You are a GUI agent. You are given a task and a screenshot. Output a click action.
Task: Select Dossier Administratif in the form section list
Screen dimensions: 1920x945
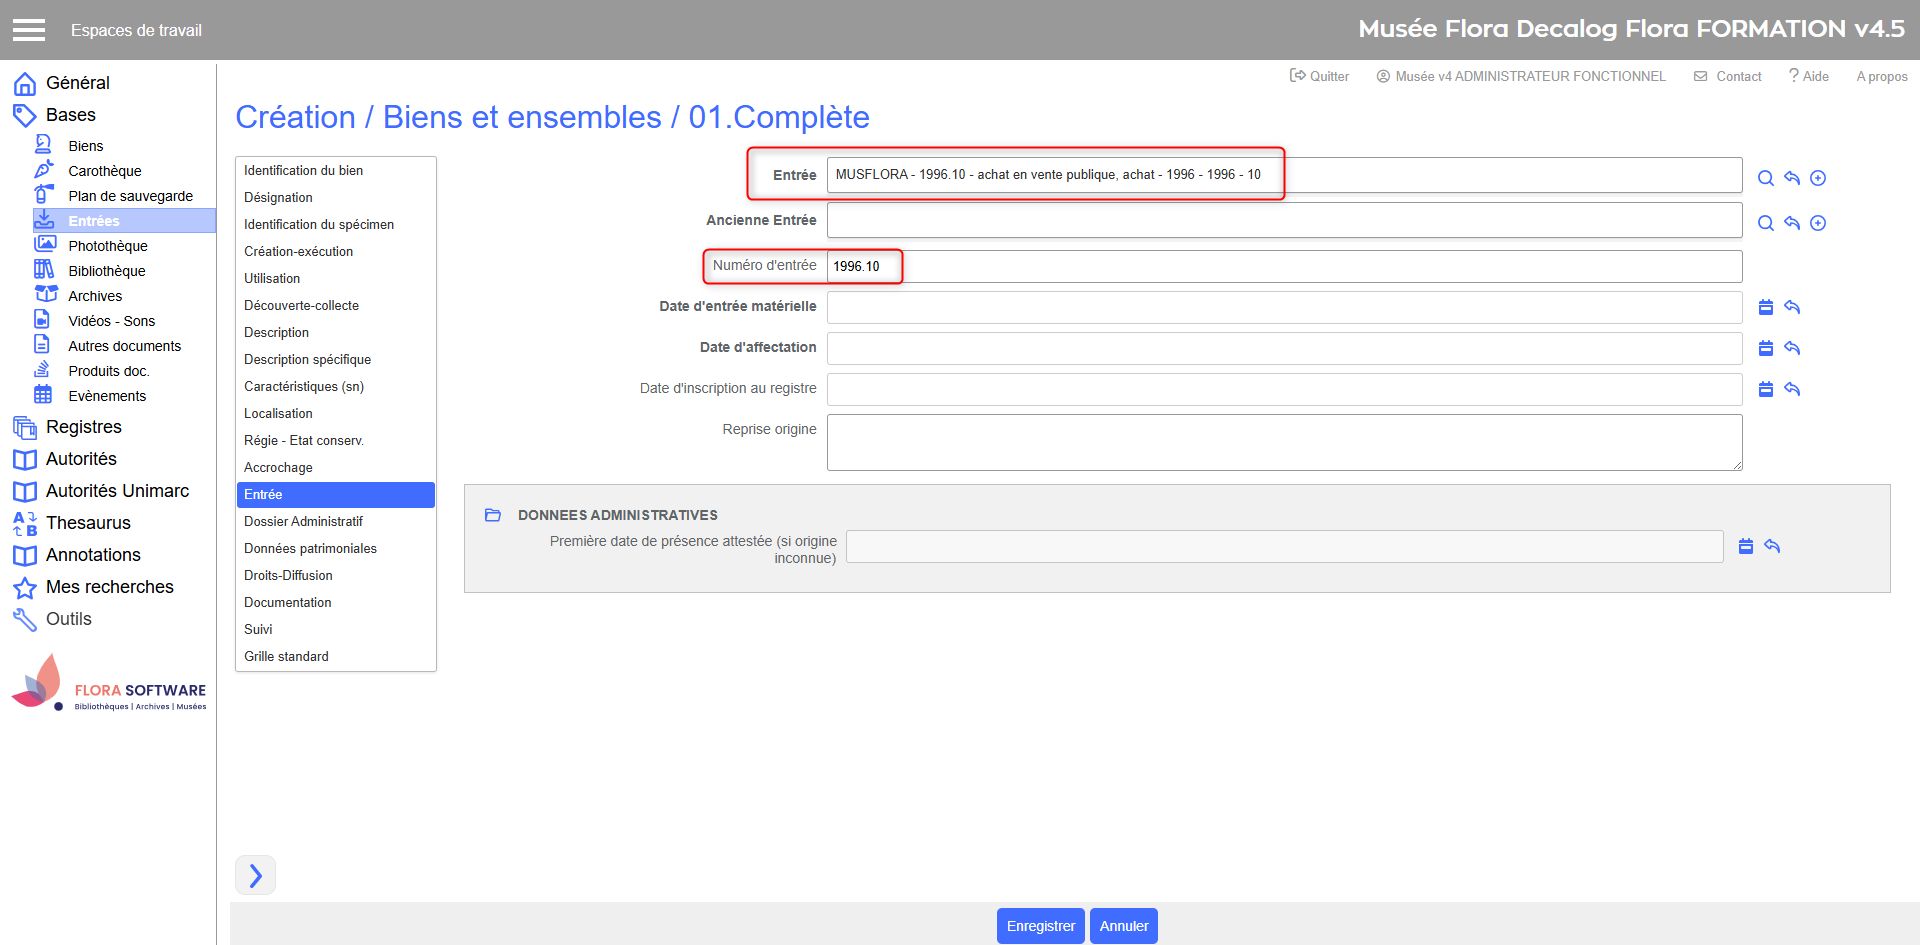pos(303,521)
